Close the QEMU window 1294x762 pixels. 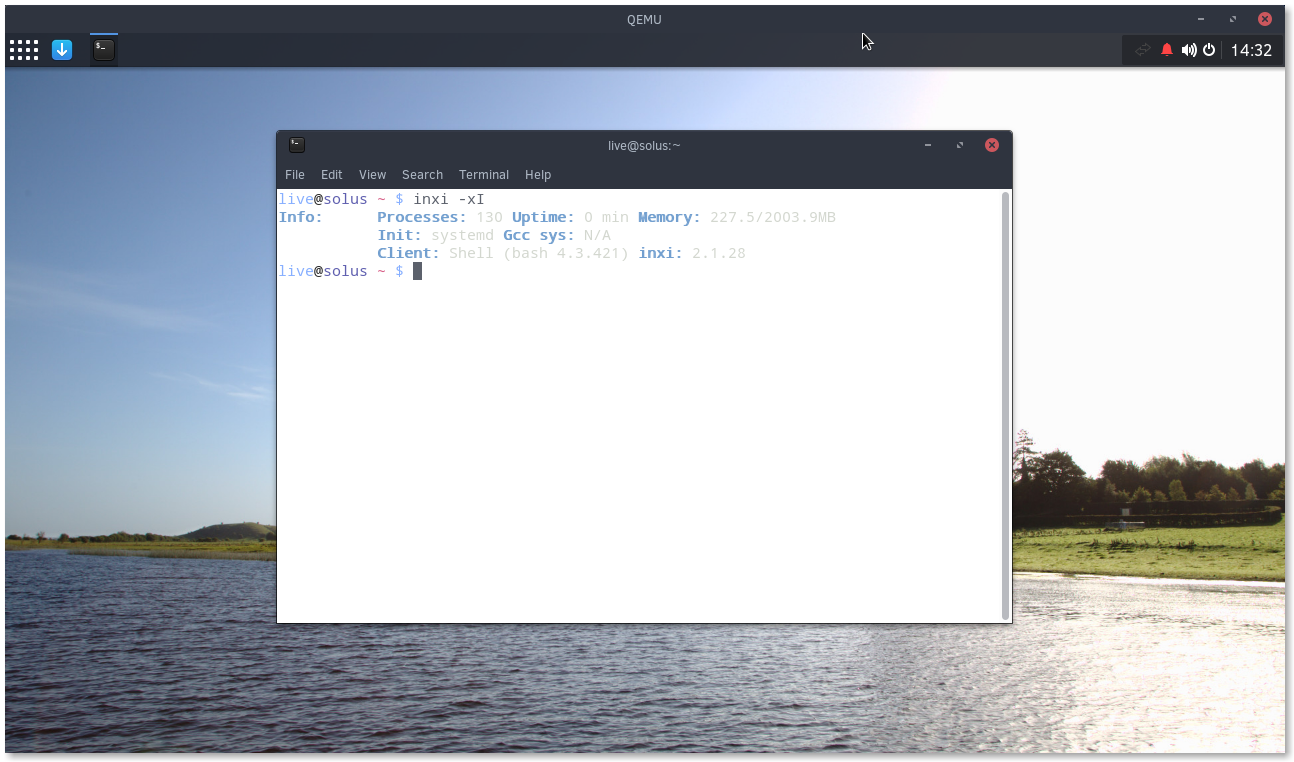point(1265,19)
